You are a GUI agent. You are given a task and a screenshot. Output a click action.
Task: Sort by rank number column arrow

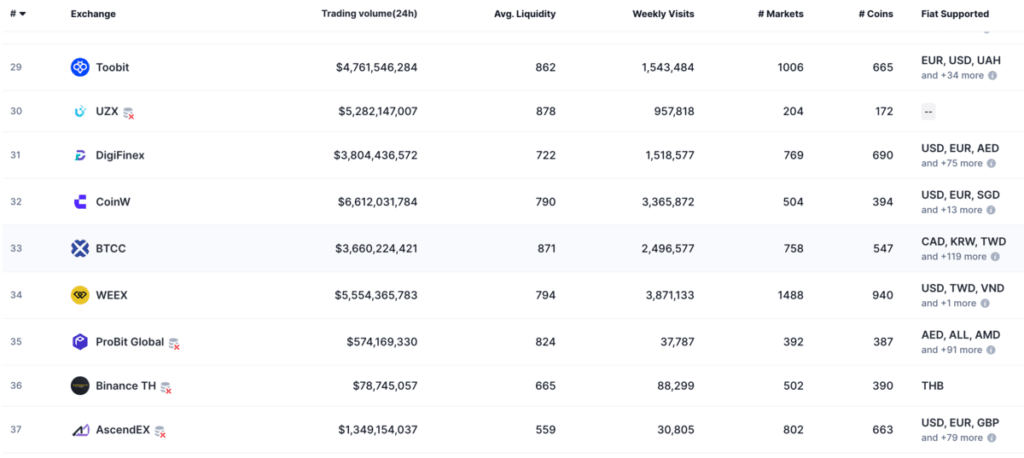pos(23,15)
